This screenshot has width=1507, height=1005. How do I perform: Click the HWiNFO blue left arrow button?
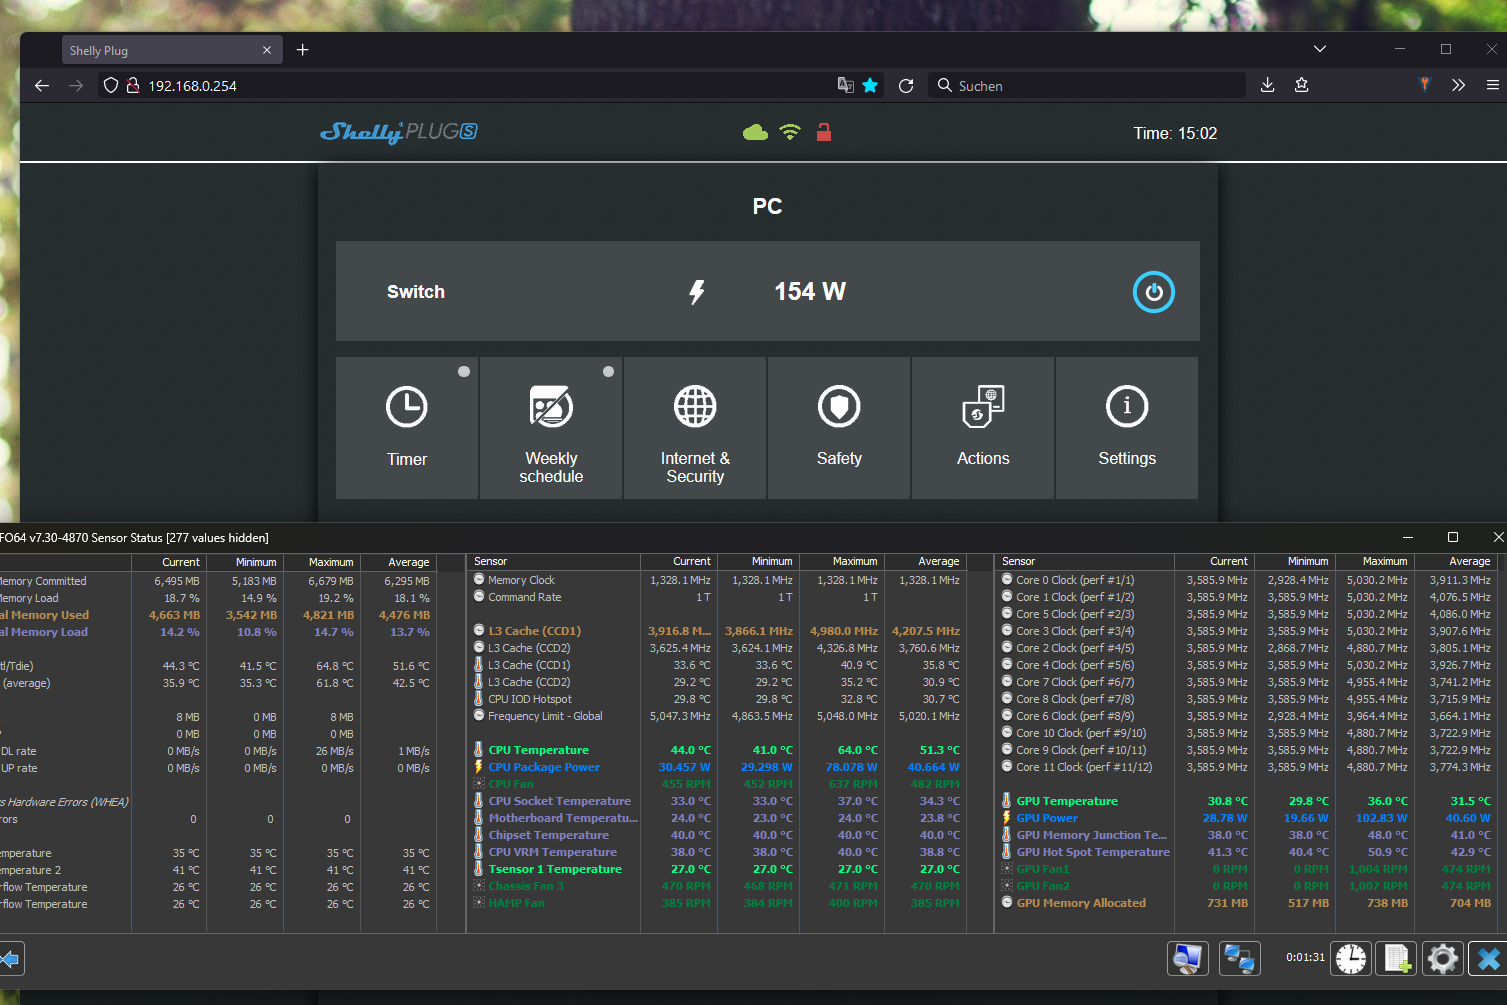[10, 959]
